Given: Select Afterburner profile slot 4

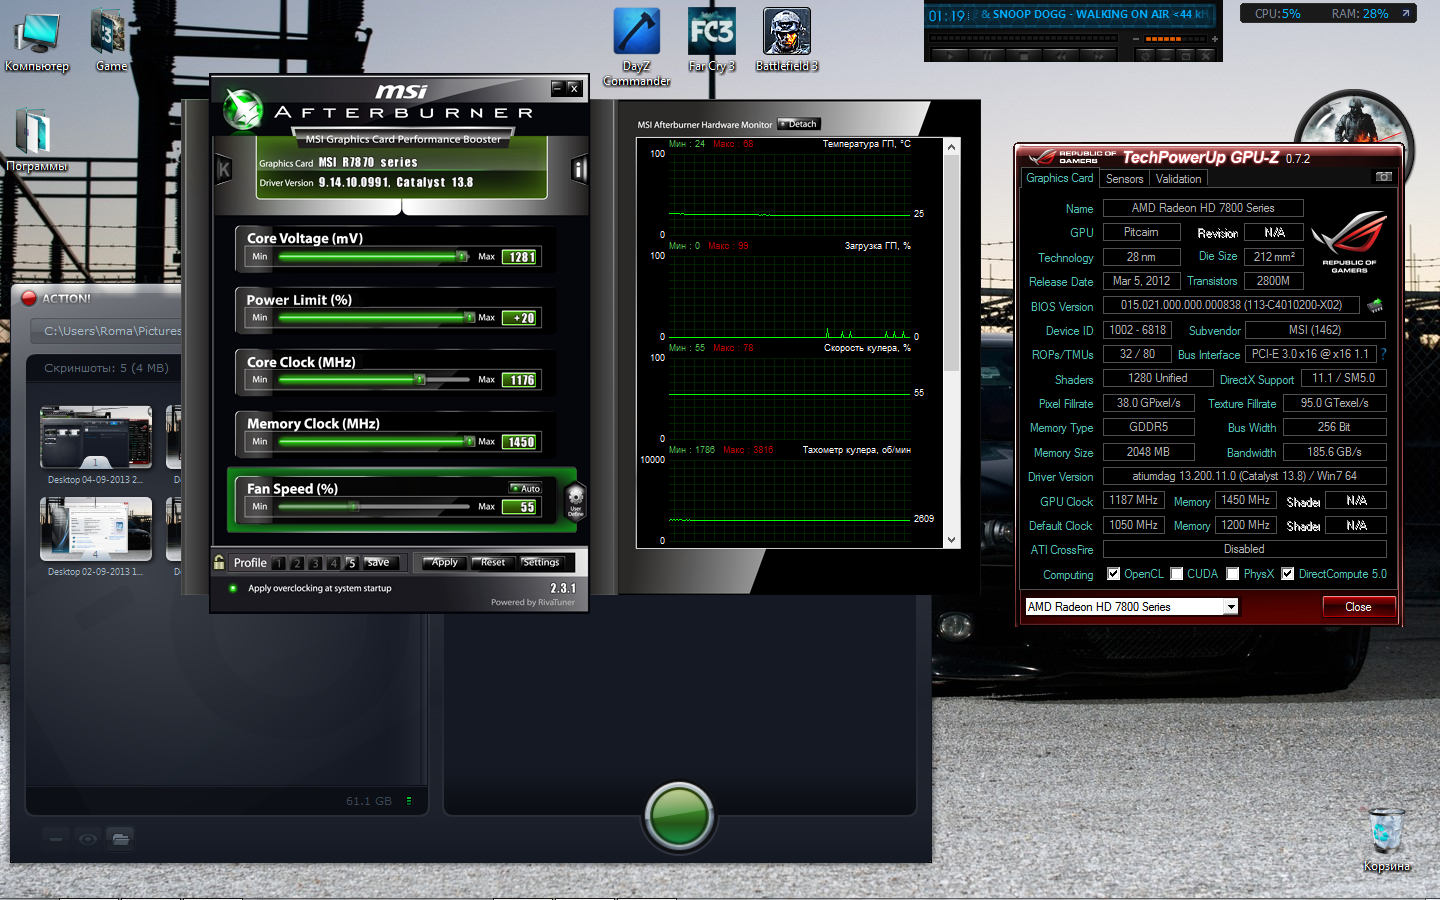Looking at the screenshot, I should point(333,563).
